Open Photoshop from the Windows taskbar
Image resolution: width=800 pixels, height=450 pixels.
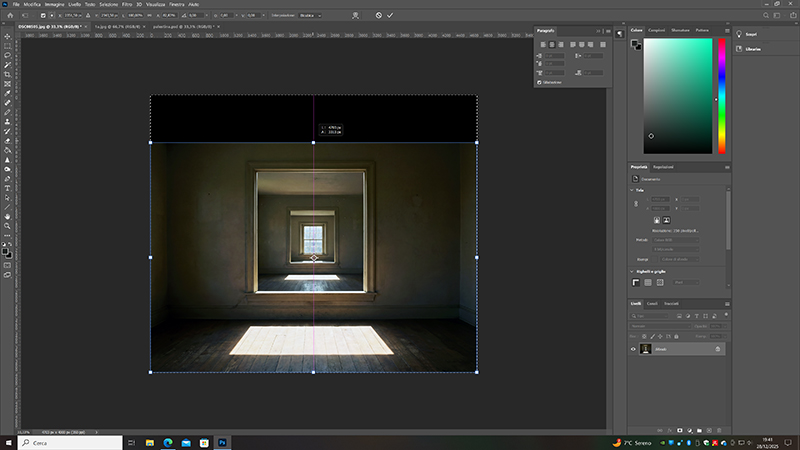click(x=222, y=441)
